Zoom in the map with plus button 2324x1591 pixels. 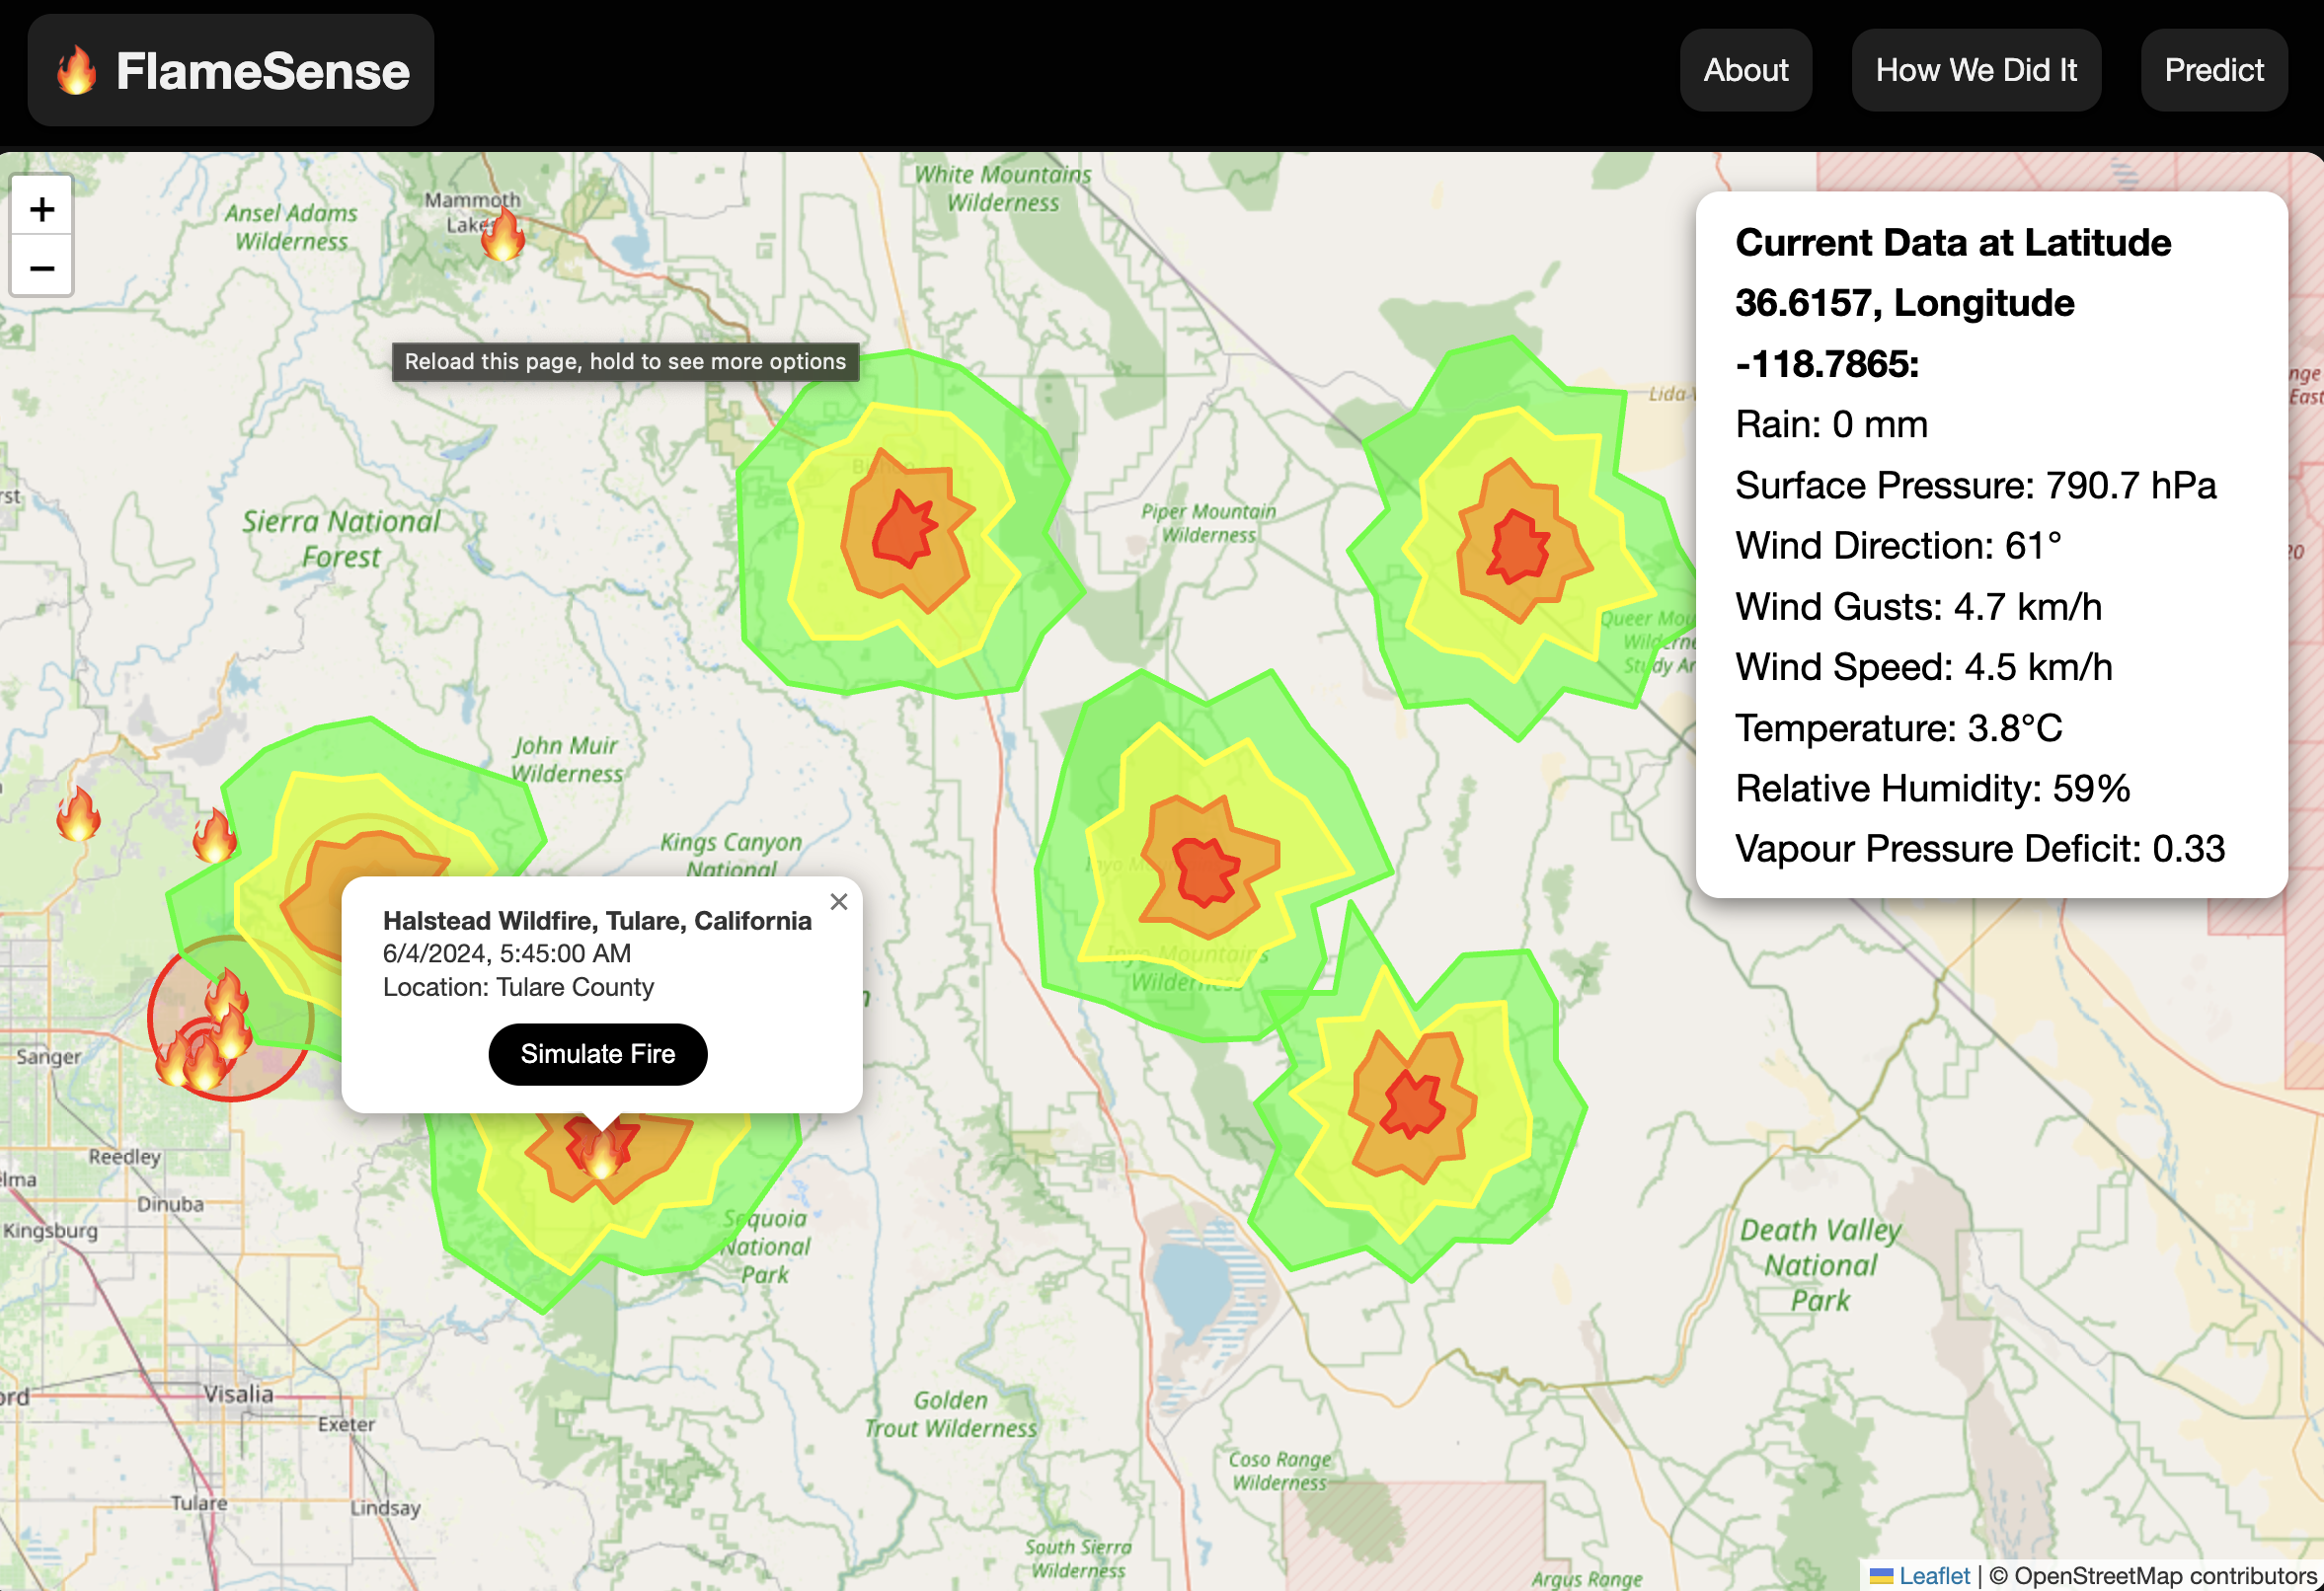(x=42, y=208)
